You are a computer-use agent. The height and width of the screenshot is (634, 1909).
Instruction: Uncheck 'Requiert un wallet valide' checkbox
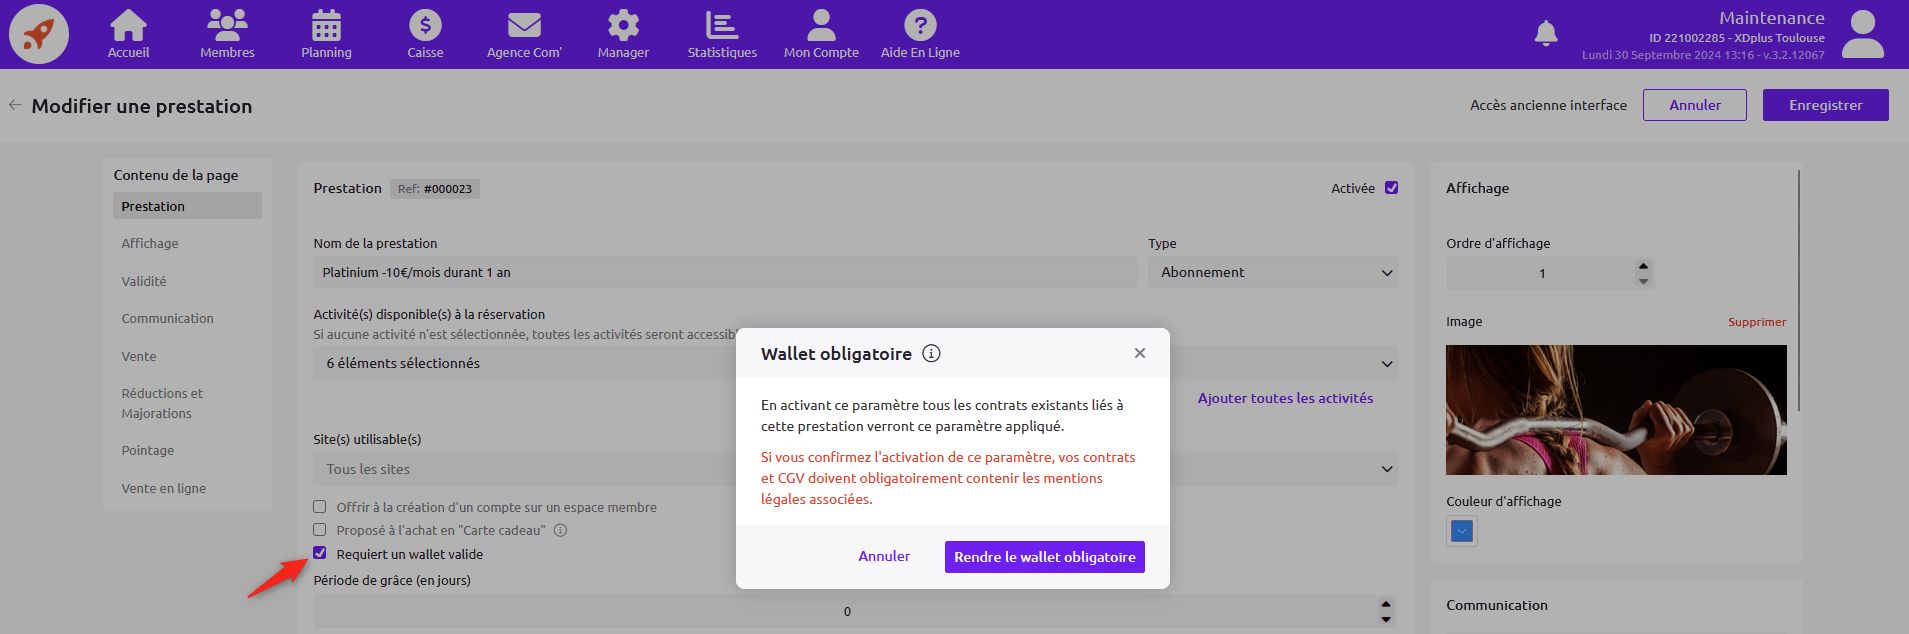coord(320,553)
